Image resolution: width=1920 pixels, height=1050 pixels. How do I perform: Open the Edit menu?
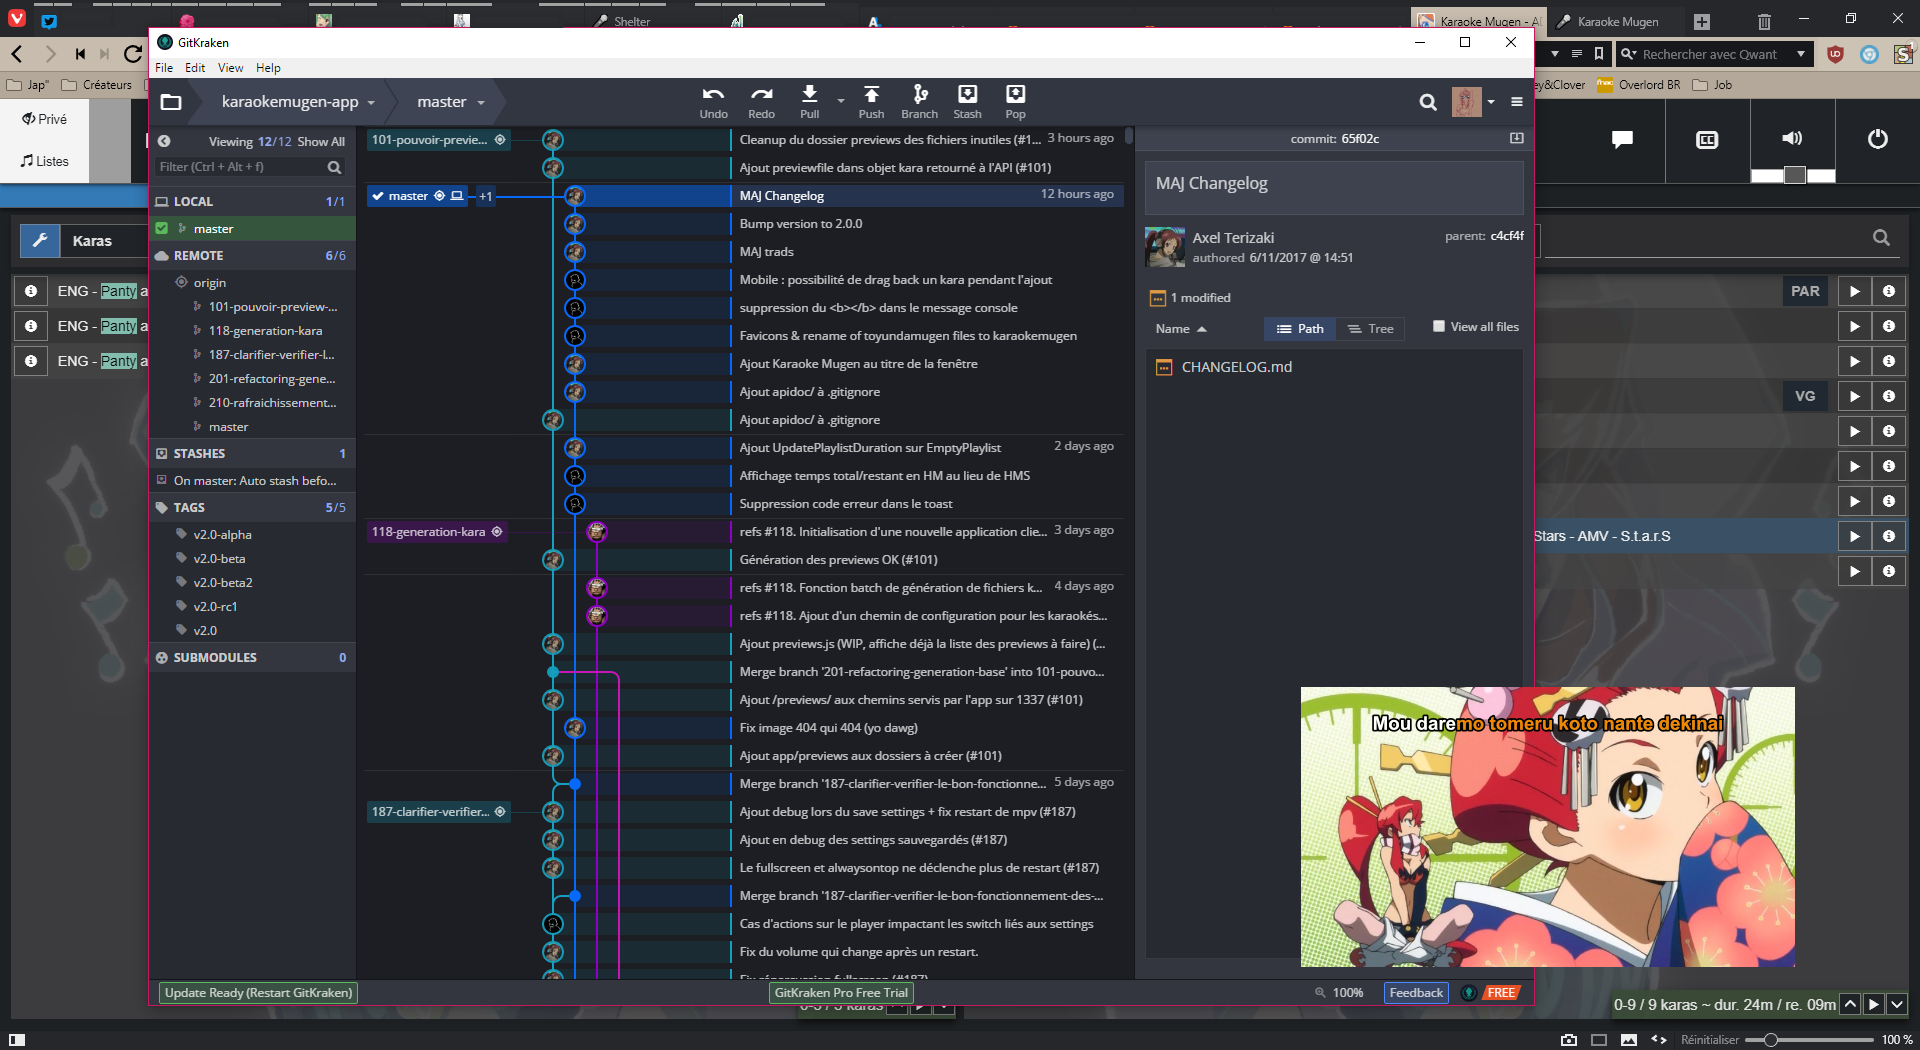pos(195,68)
